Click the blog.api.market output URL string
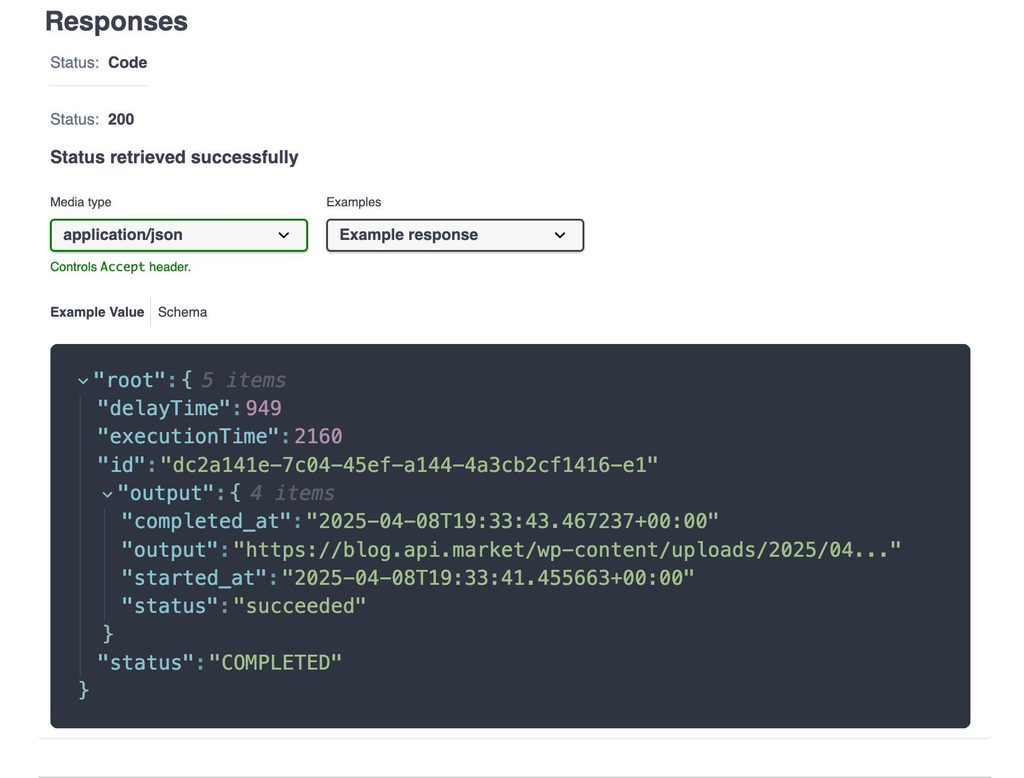Screen dimensions: 1024x778 pyautogui.click(x=567, y=550)
